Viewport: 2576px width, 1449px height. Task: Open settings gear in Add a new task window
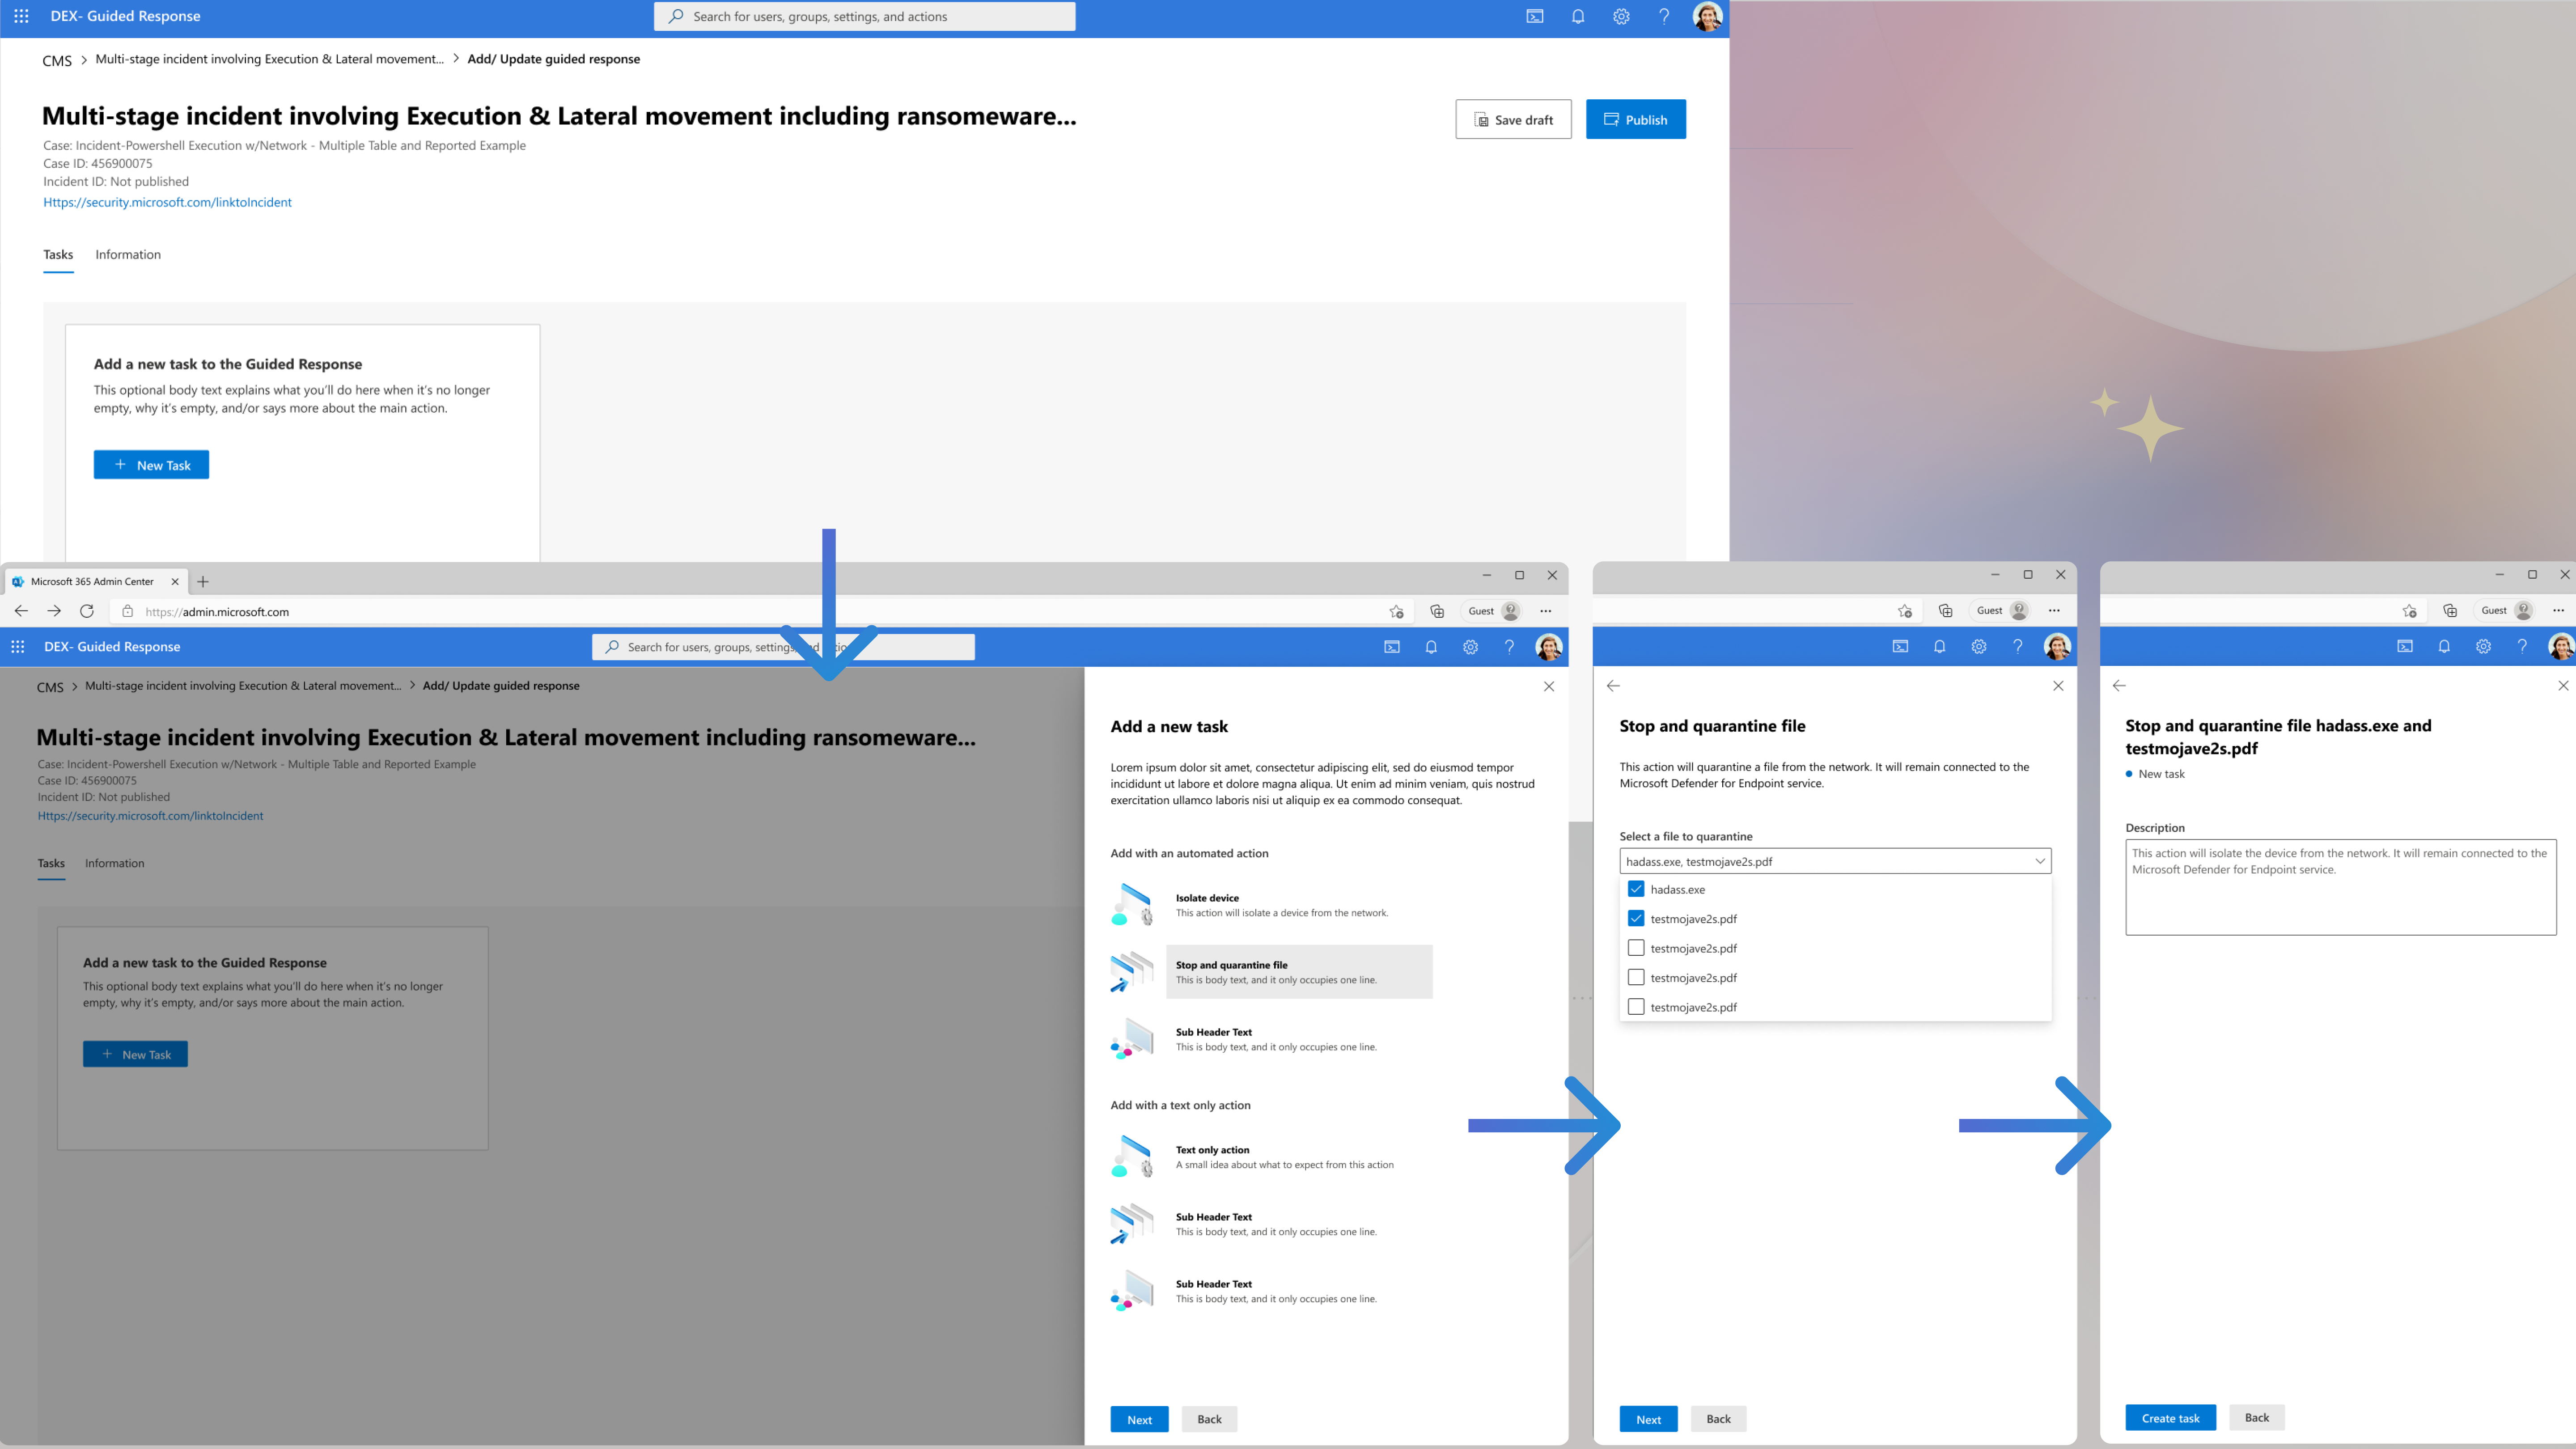pos(1470,647)
